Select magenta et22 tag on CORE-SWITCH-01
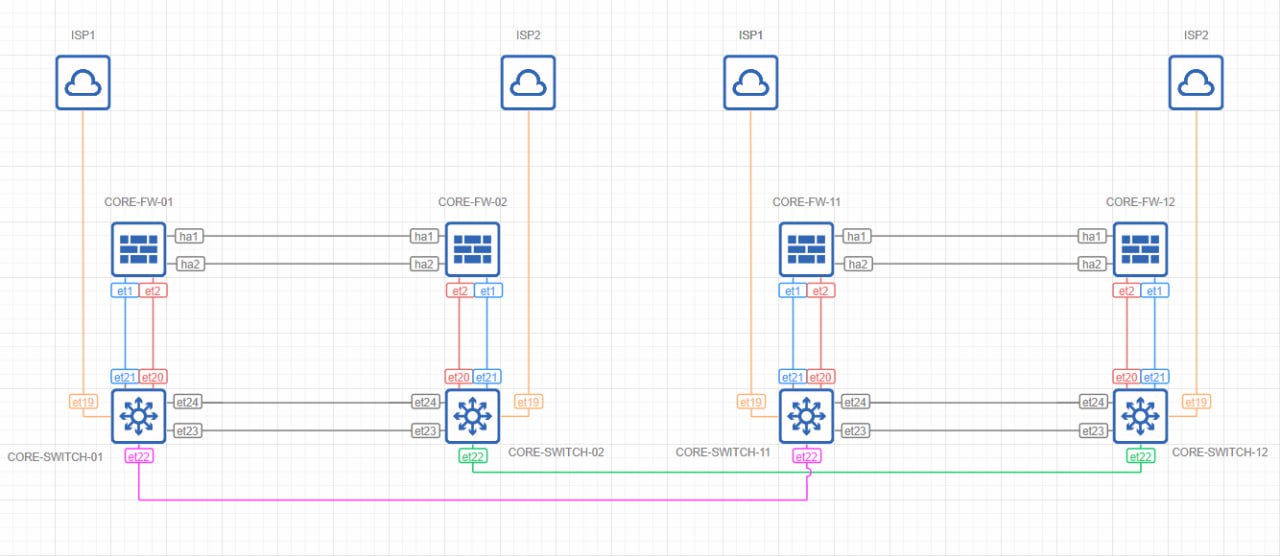This screenshot has width=1280, height=556. [x=139, y=456]
